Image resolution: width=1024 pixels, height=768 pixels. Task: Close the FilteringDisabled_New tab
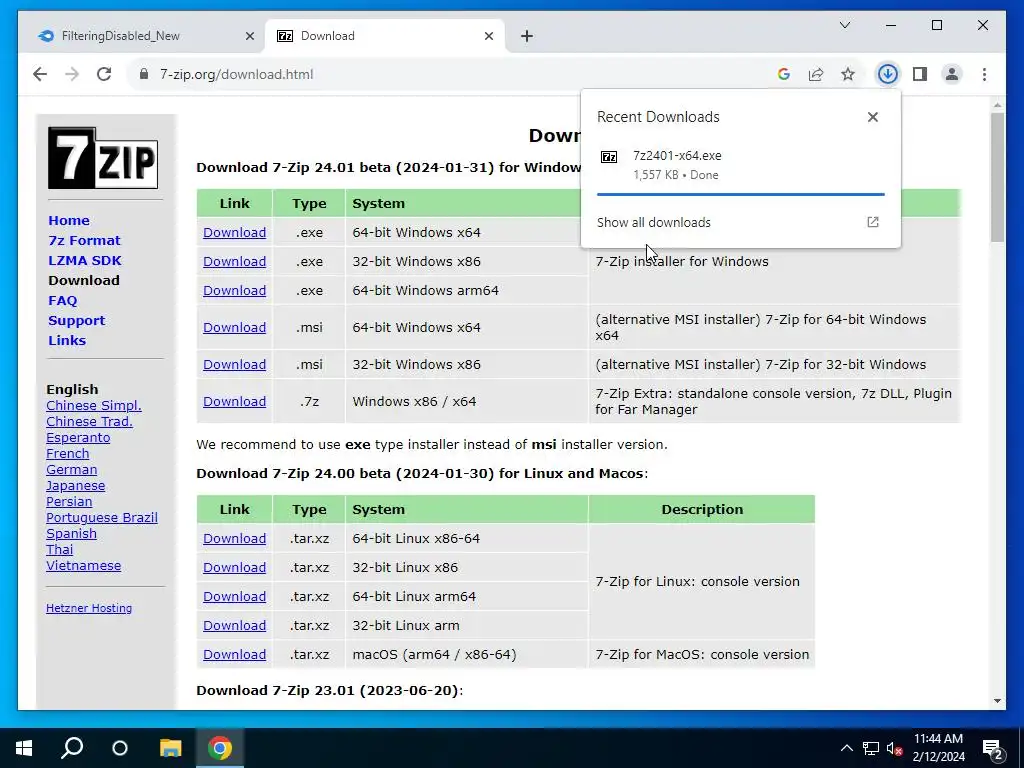[249, 37]
